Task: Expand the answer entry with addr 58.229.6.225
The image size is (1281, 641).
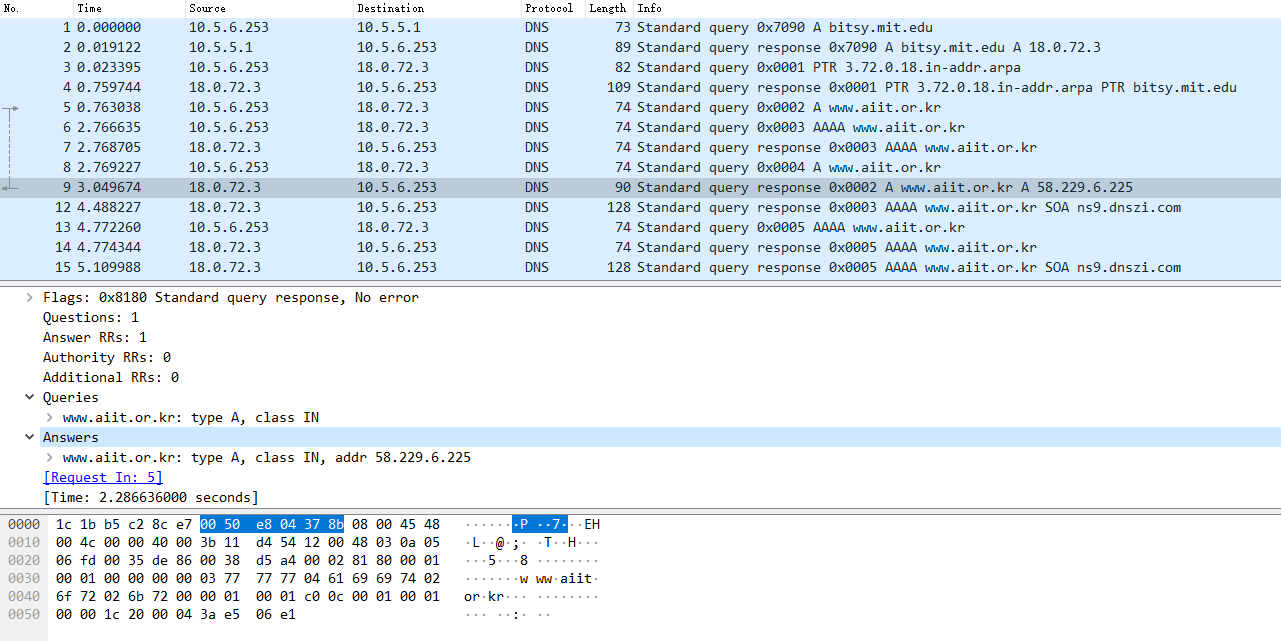Action: 50,457
